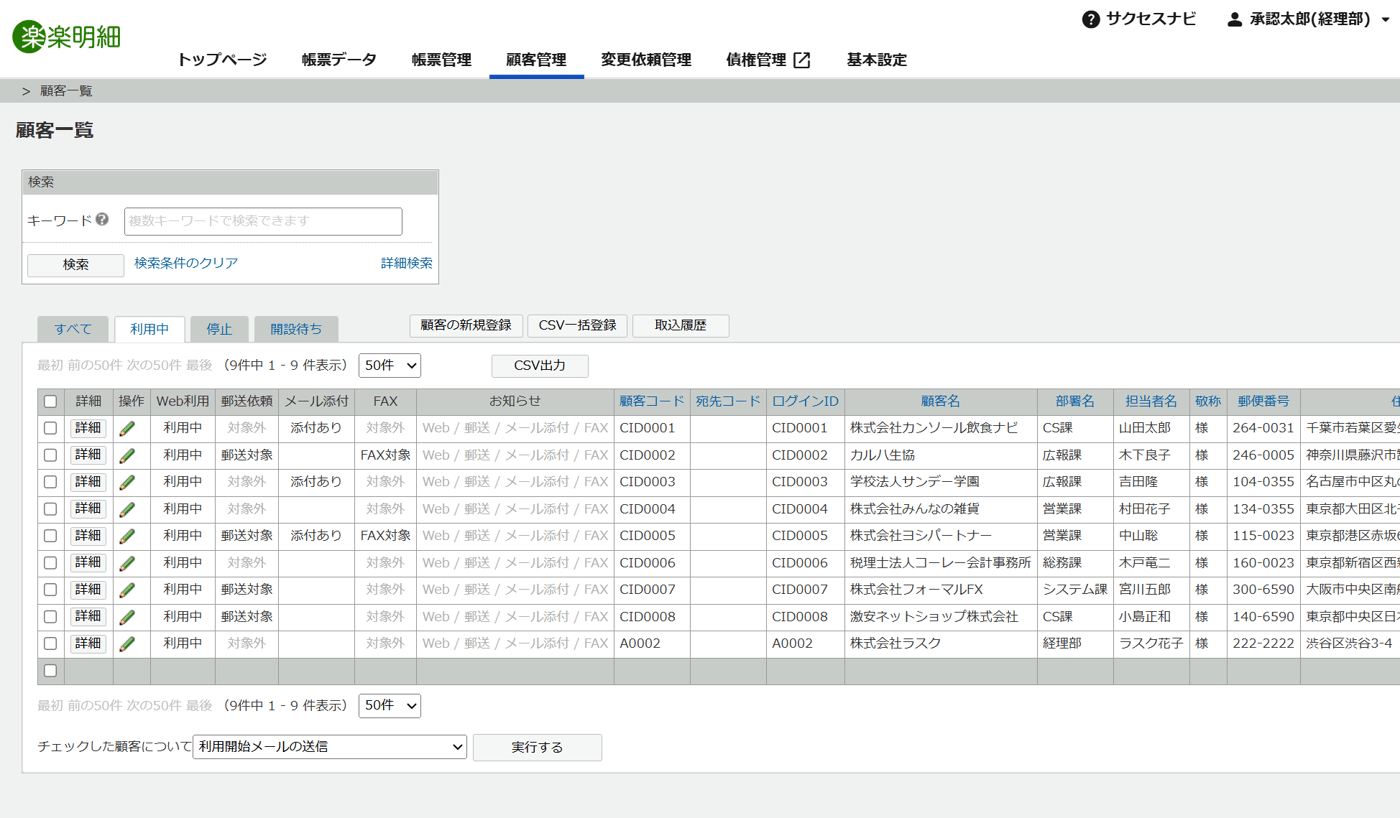Open the サクセスナビ help icon
Image resolution: width=1400 pixels, height=818 pixels.
pos(1091,19)
